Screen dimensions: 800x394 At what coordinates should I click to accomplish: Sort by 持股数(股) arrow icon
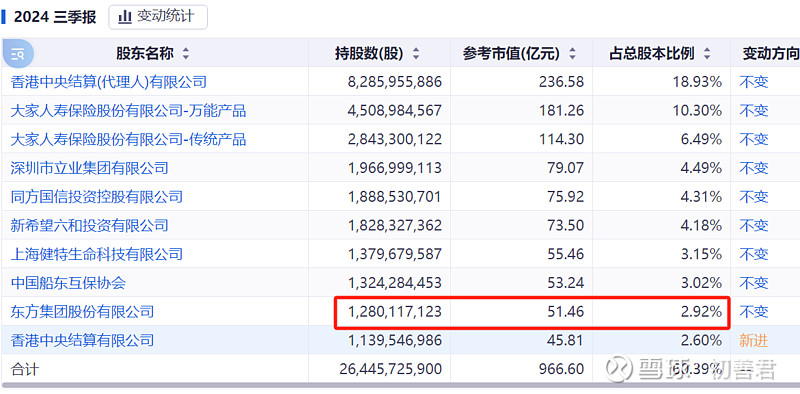(x=416, y=54)
